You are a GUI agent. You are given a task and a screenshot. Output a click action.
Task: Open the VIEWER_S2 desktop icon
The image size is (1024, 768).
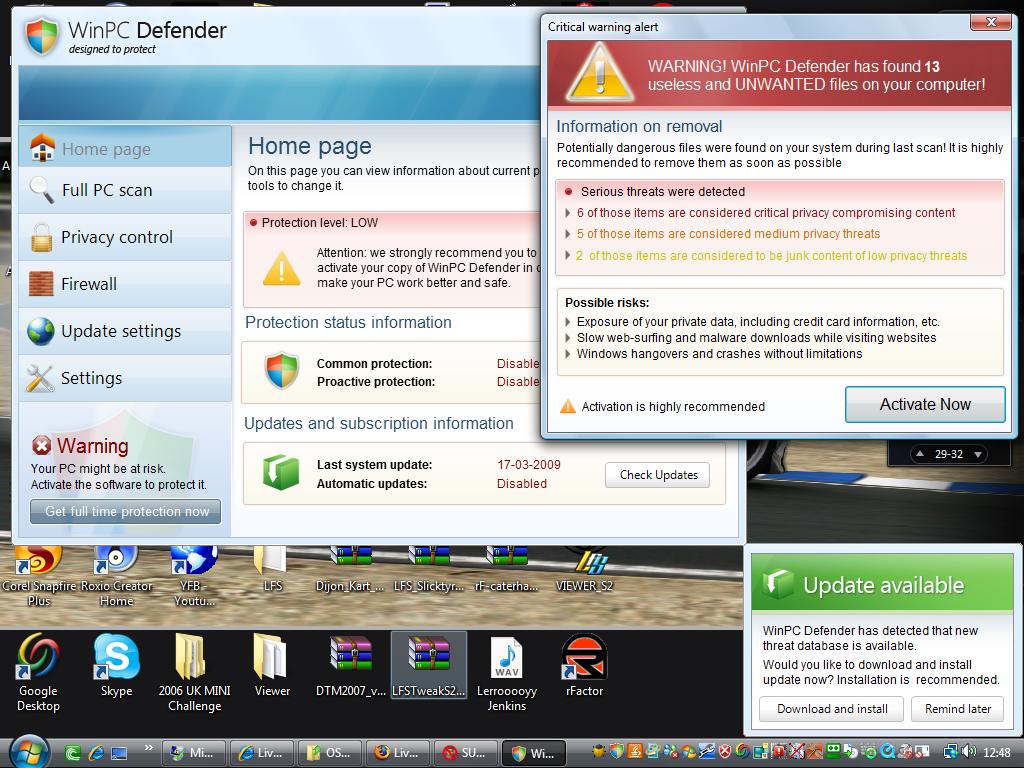pyautogui.click(x=584, y=571)
